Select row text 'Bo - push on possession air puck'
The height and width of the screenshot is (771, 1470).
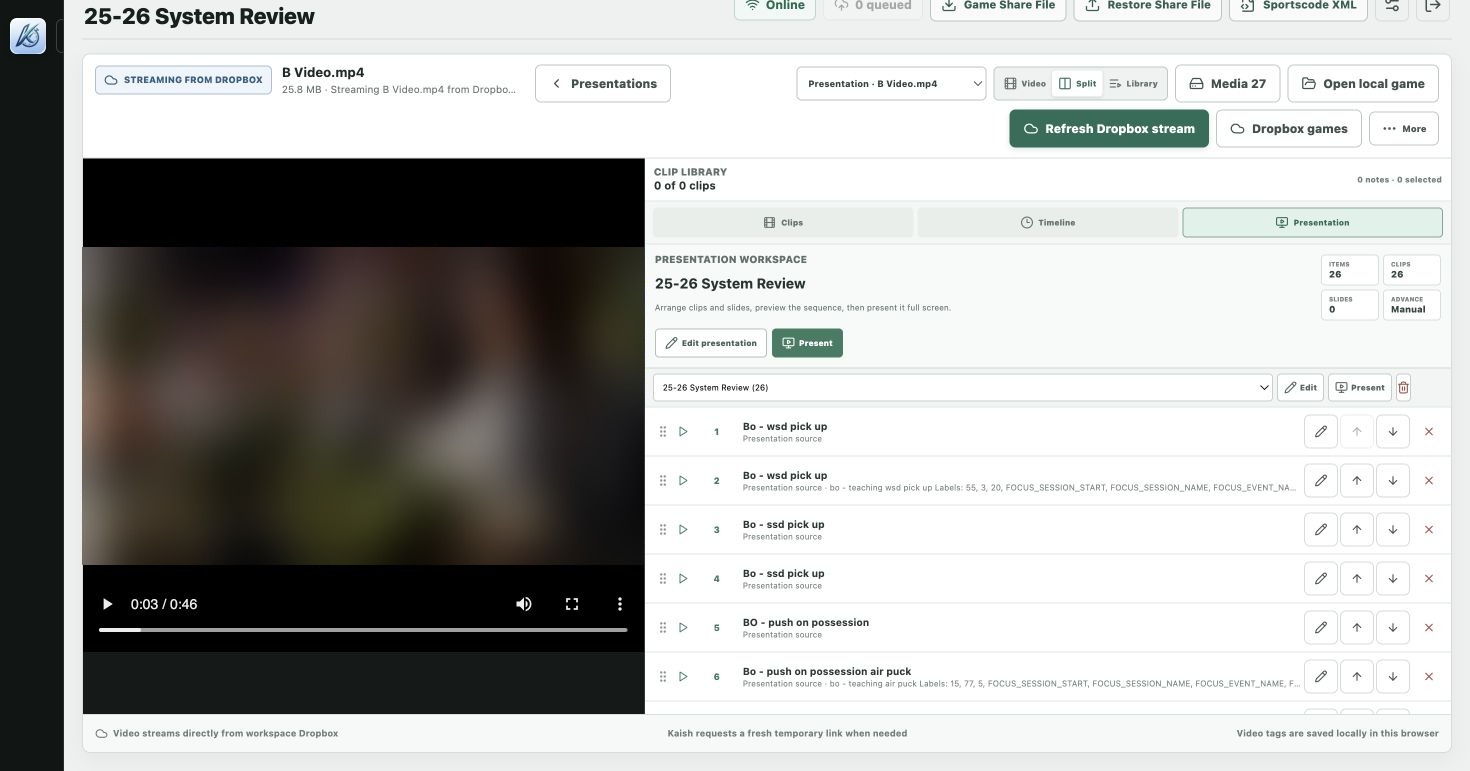click(827, 672)
